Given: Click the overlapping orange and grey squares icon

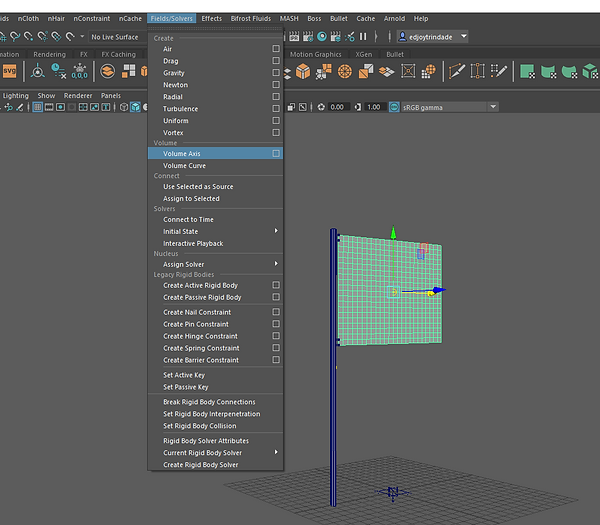Looking at the screenshot, I should coord(365,71).
